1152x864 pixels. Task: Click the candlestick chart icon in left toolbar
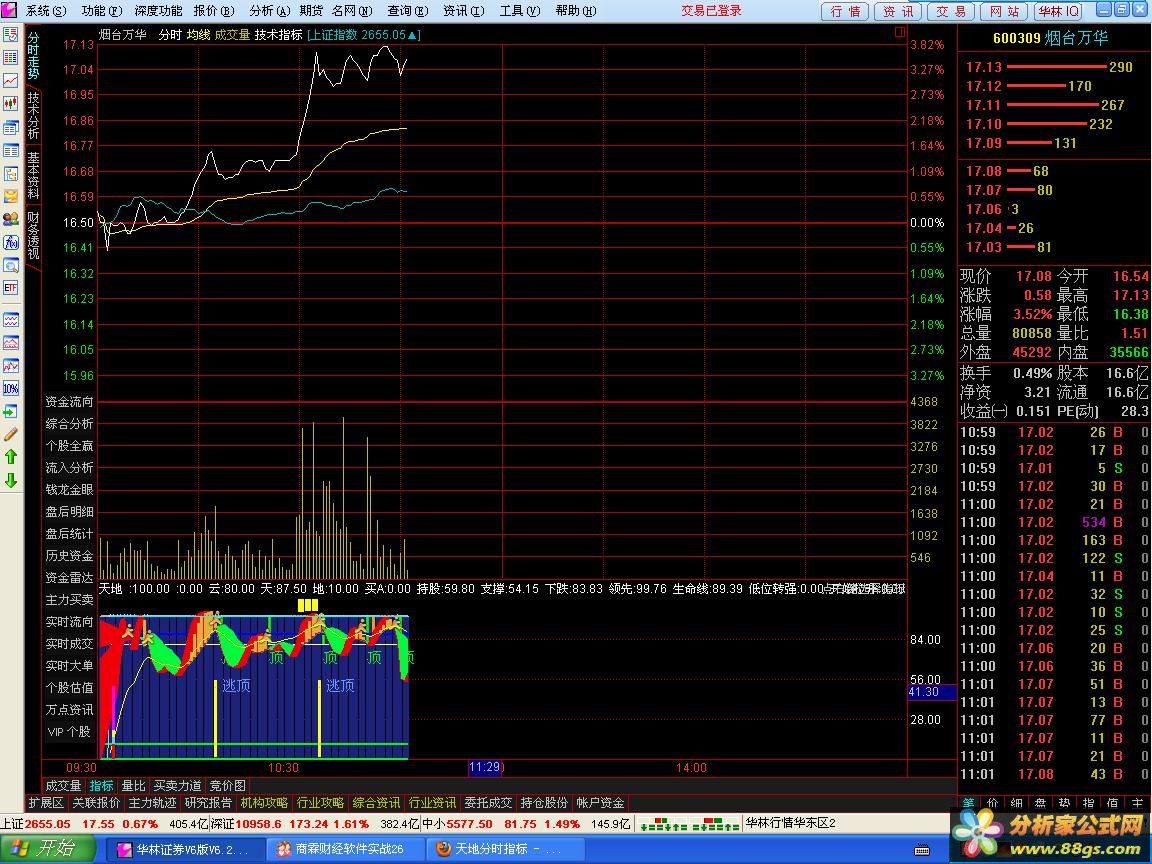pos(10,104)
